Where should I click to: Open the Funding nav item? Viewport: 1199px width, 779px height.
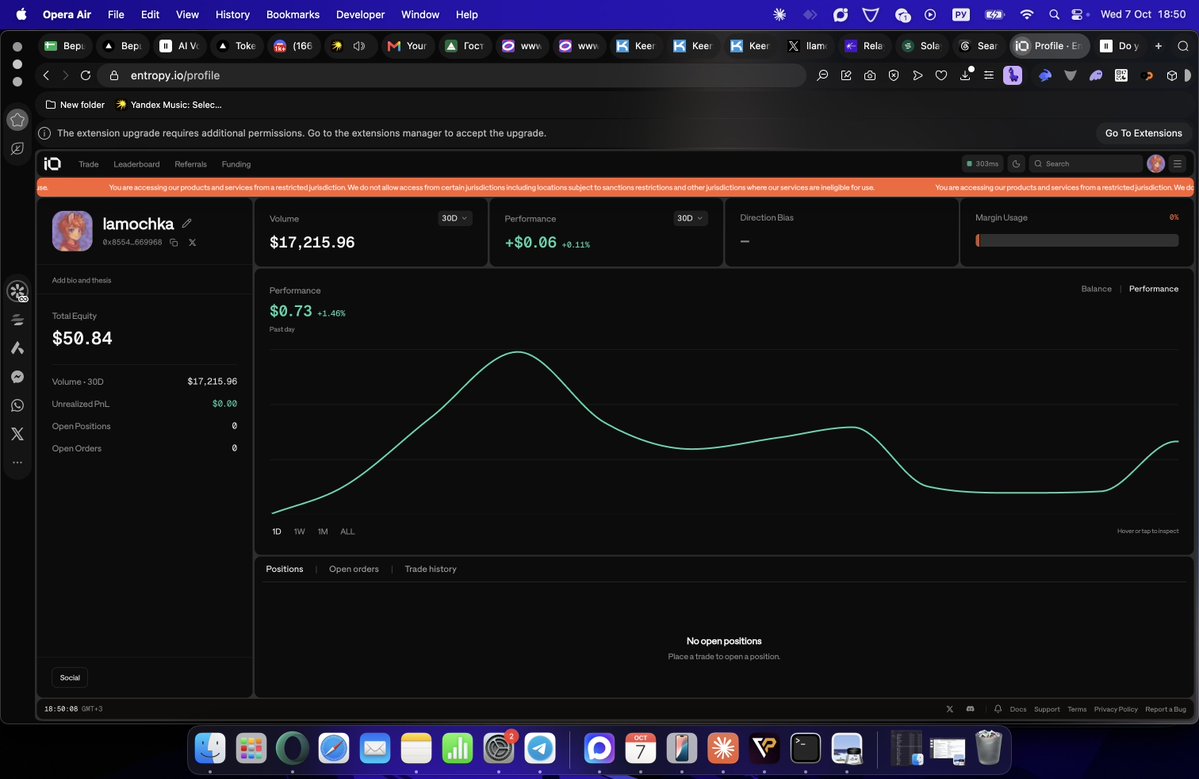pyautogui.click(x=236, y=164)
